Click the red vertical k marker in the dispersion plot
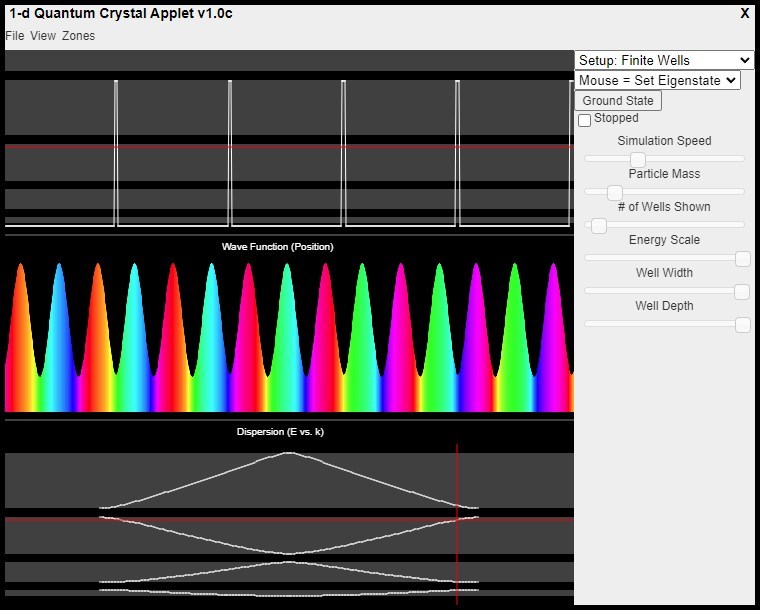This screenshot has height=610, width=760. [x=457, y=523]
